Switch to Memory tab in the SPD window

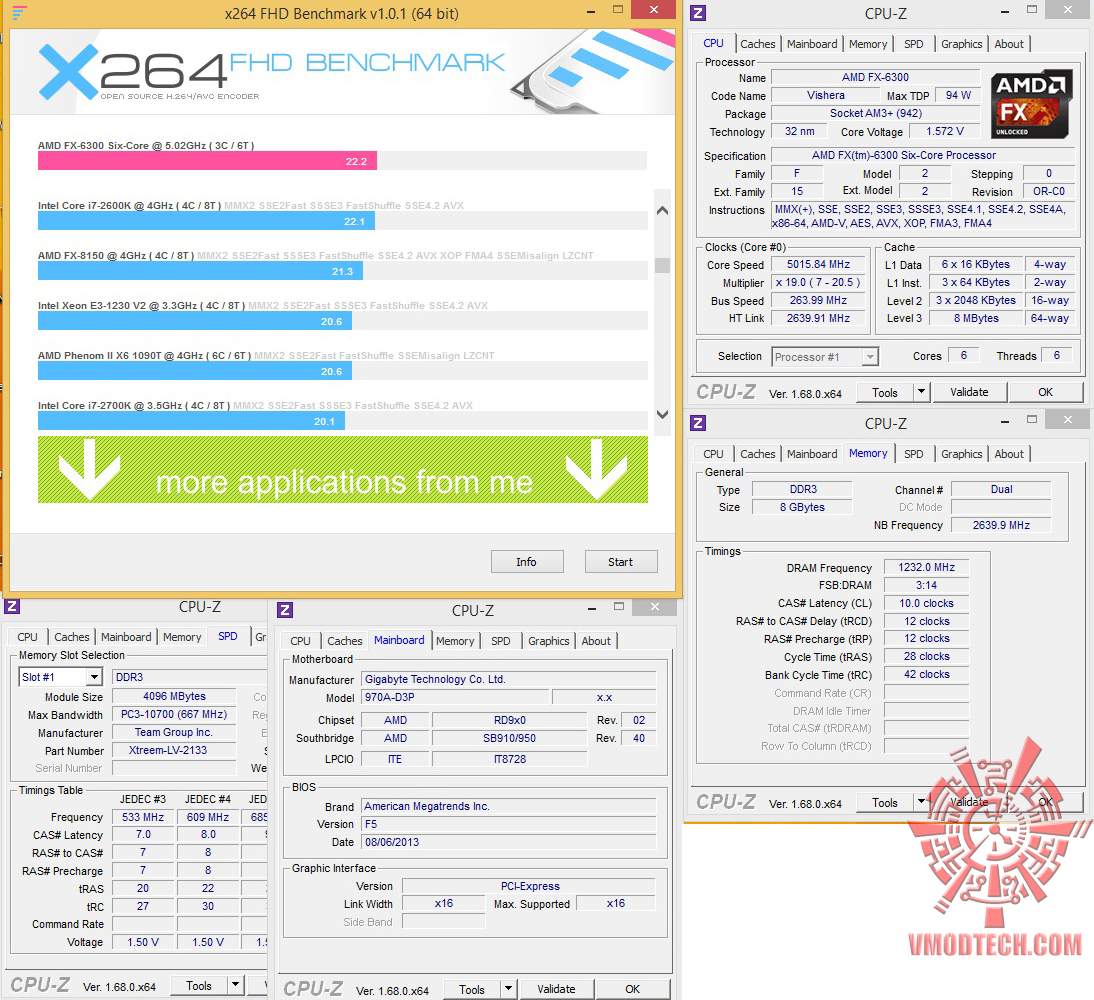tap(181, 636)
